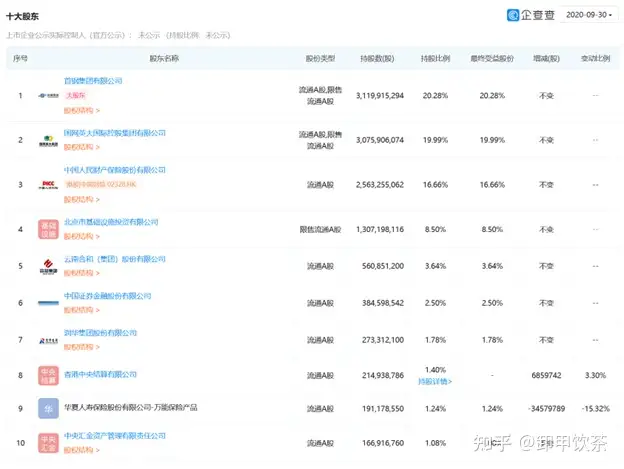This screenshot has width=624, height=469.
Task: Open 北京市基础设施投资有限公司 link
Action: tap(111, 222)
